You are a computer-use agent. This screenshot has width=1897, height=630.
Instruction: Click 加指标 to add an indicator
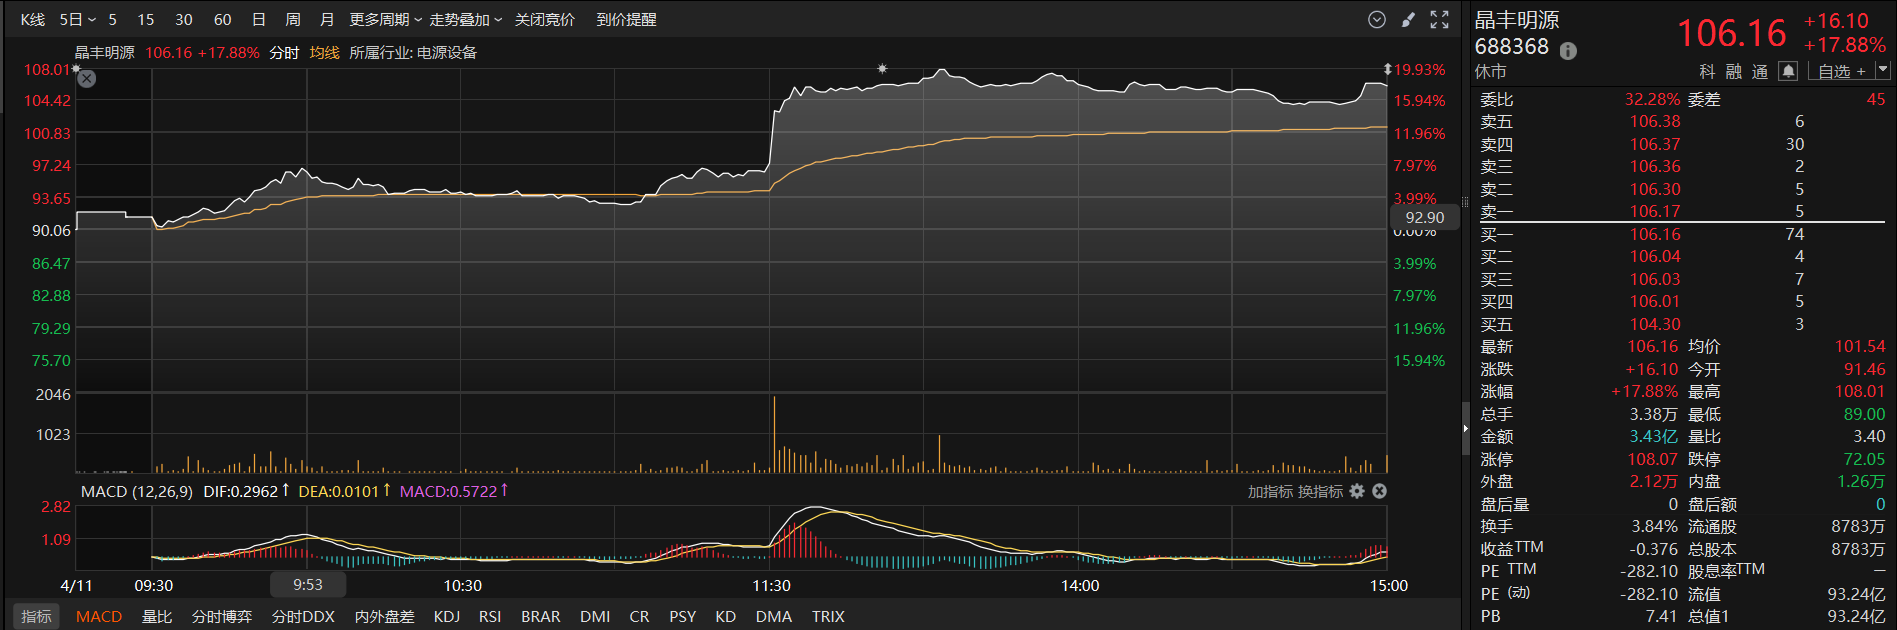1269,492
